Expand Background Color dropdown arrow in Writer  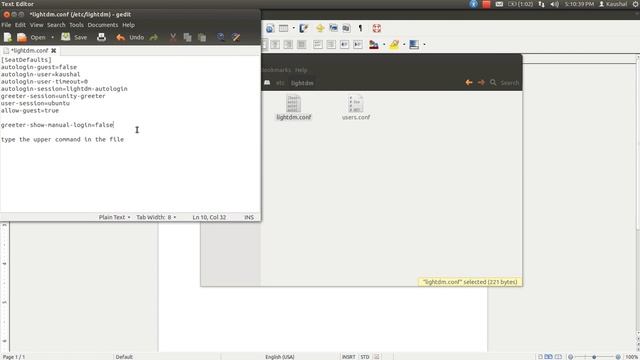point(424,44)
